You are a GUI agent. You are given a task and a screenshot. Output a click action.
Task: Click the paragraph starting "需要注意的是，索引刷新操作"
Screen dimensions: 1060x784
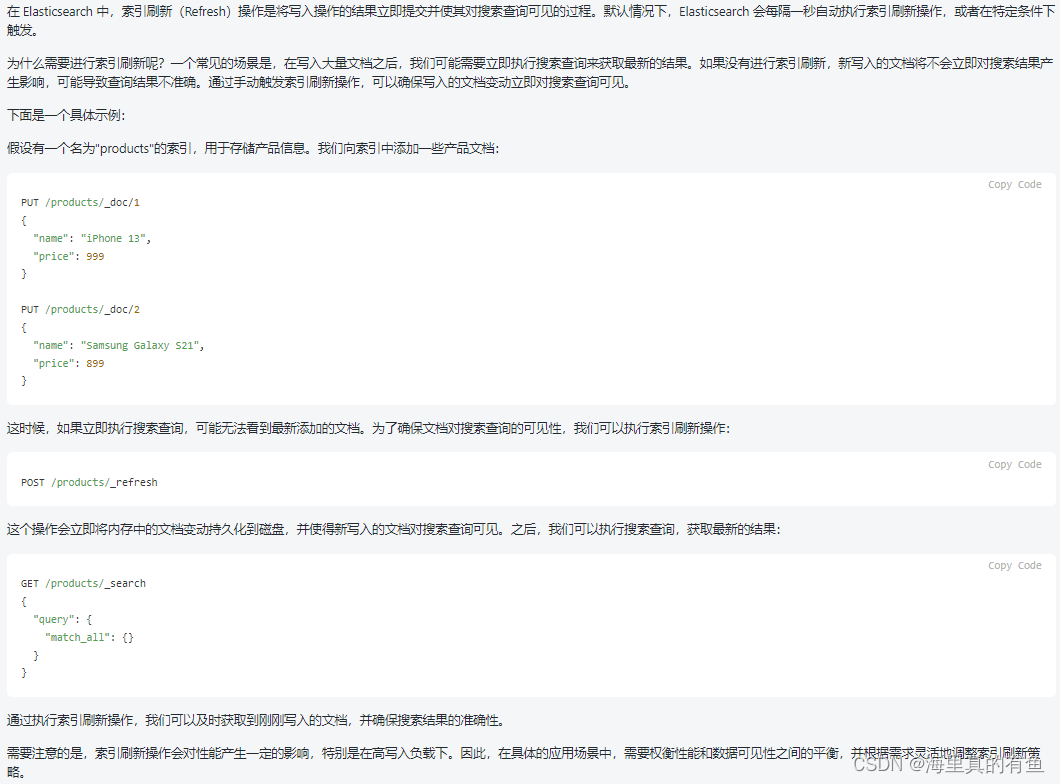524,762
